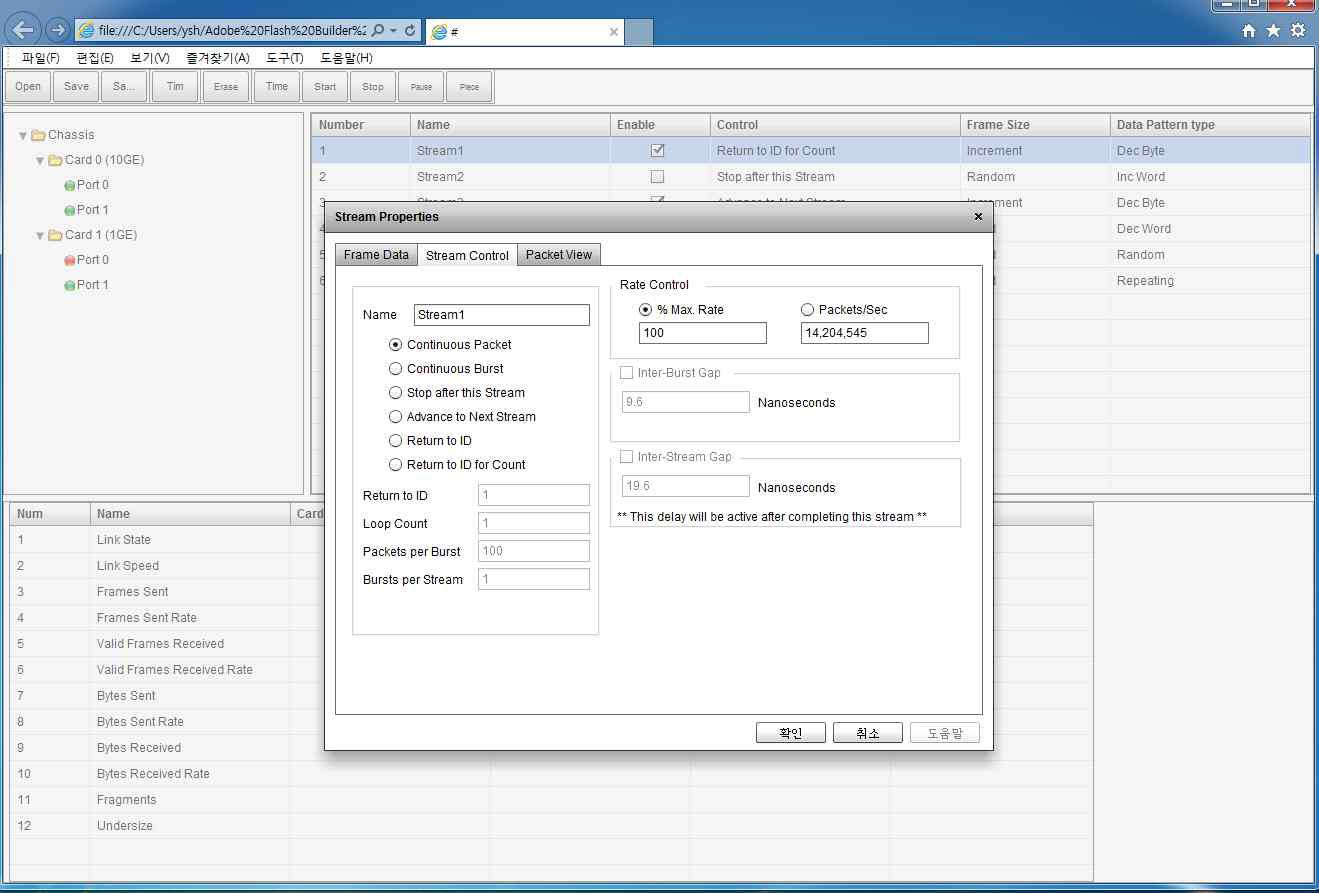This screenshot has height=893, width=1319.
Task: Click the Packets/Sec field showing 14,204,545
Action: [865, 333]
